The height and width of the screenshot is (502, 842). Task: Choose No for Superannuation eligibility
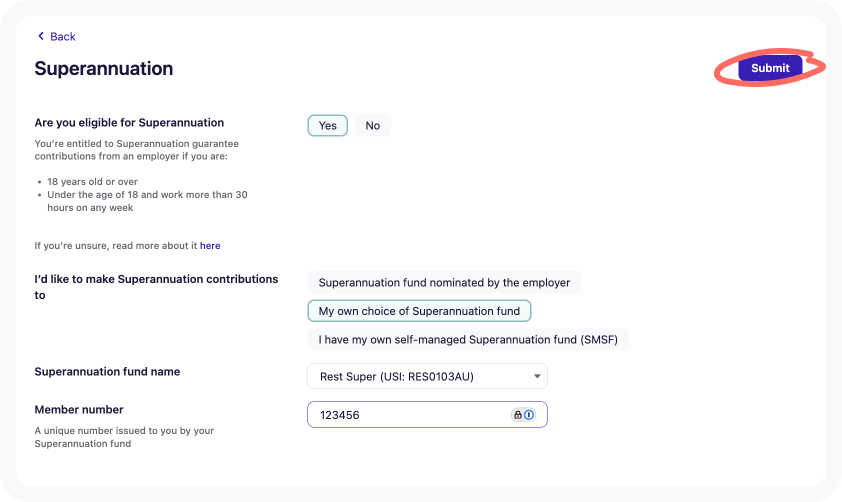tap(373, 126)
